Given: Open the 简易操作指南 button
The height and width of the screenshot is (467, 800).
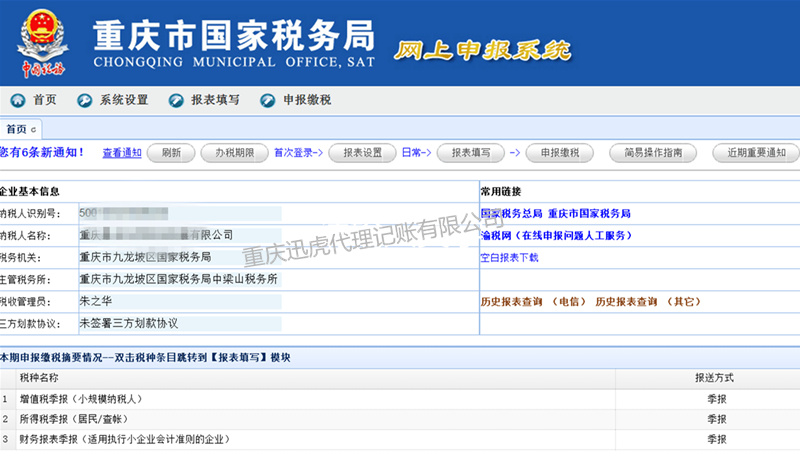Looking at the screenshot, I should [x=653, y=153].
